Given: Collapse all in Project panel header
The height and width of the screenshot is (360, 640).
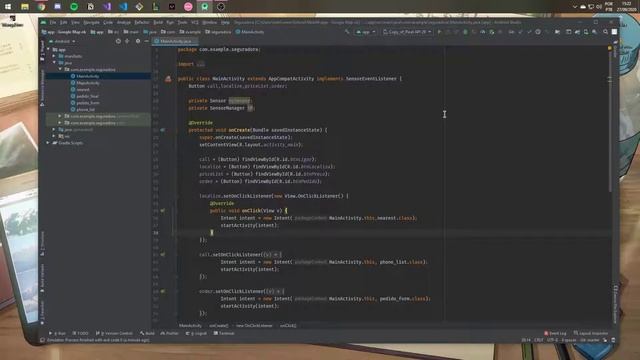Looking at the screenshot, I should (127, 41).
